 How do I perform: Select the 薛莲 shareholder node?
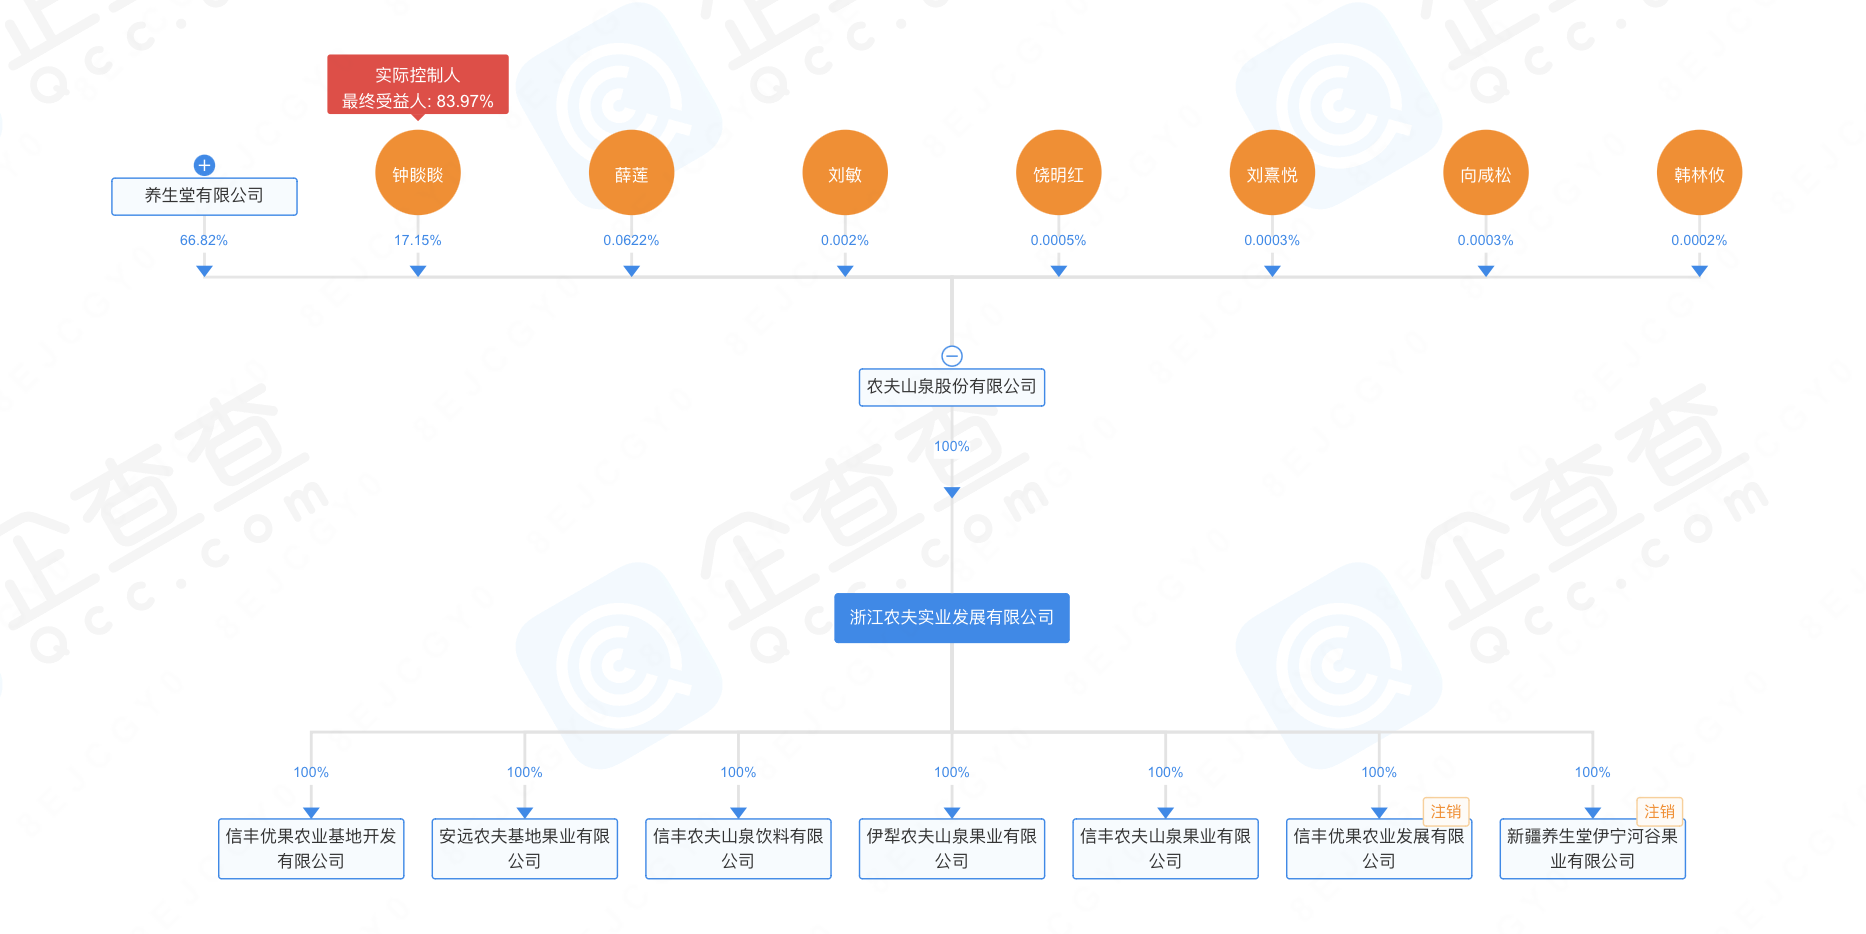631,173
